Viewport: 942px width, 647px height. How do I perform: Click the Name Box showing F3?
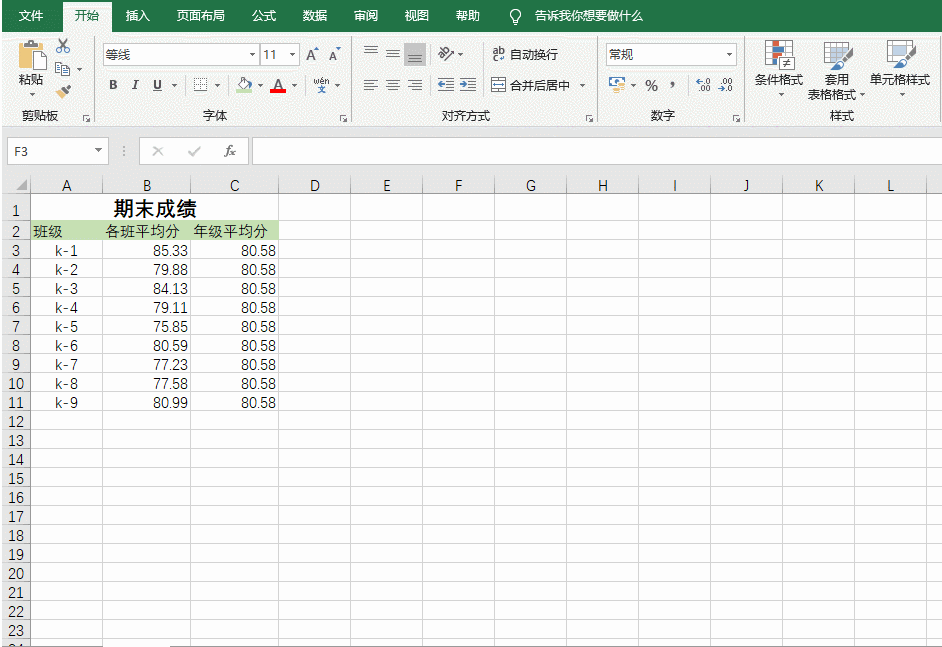click(x=58, y=151)
